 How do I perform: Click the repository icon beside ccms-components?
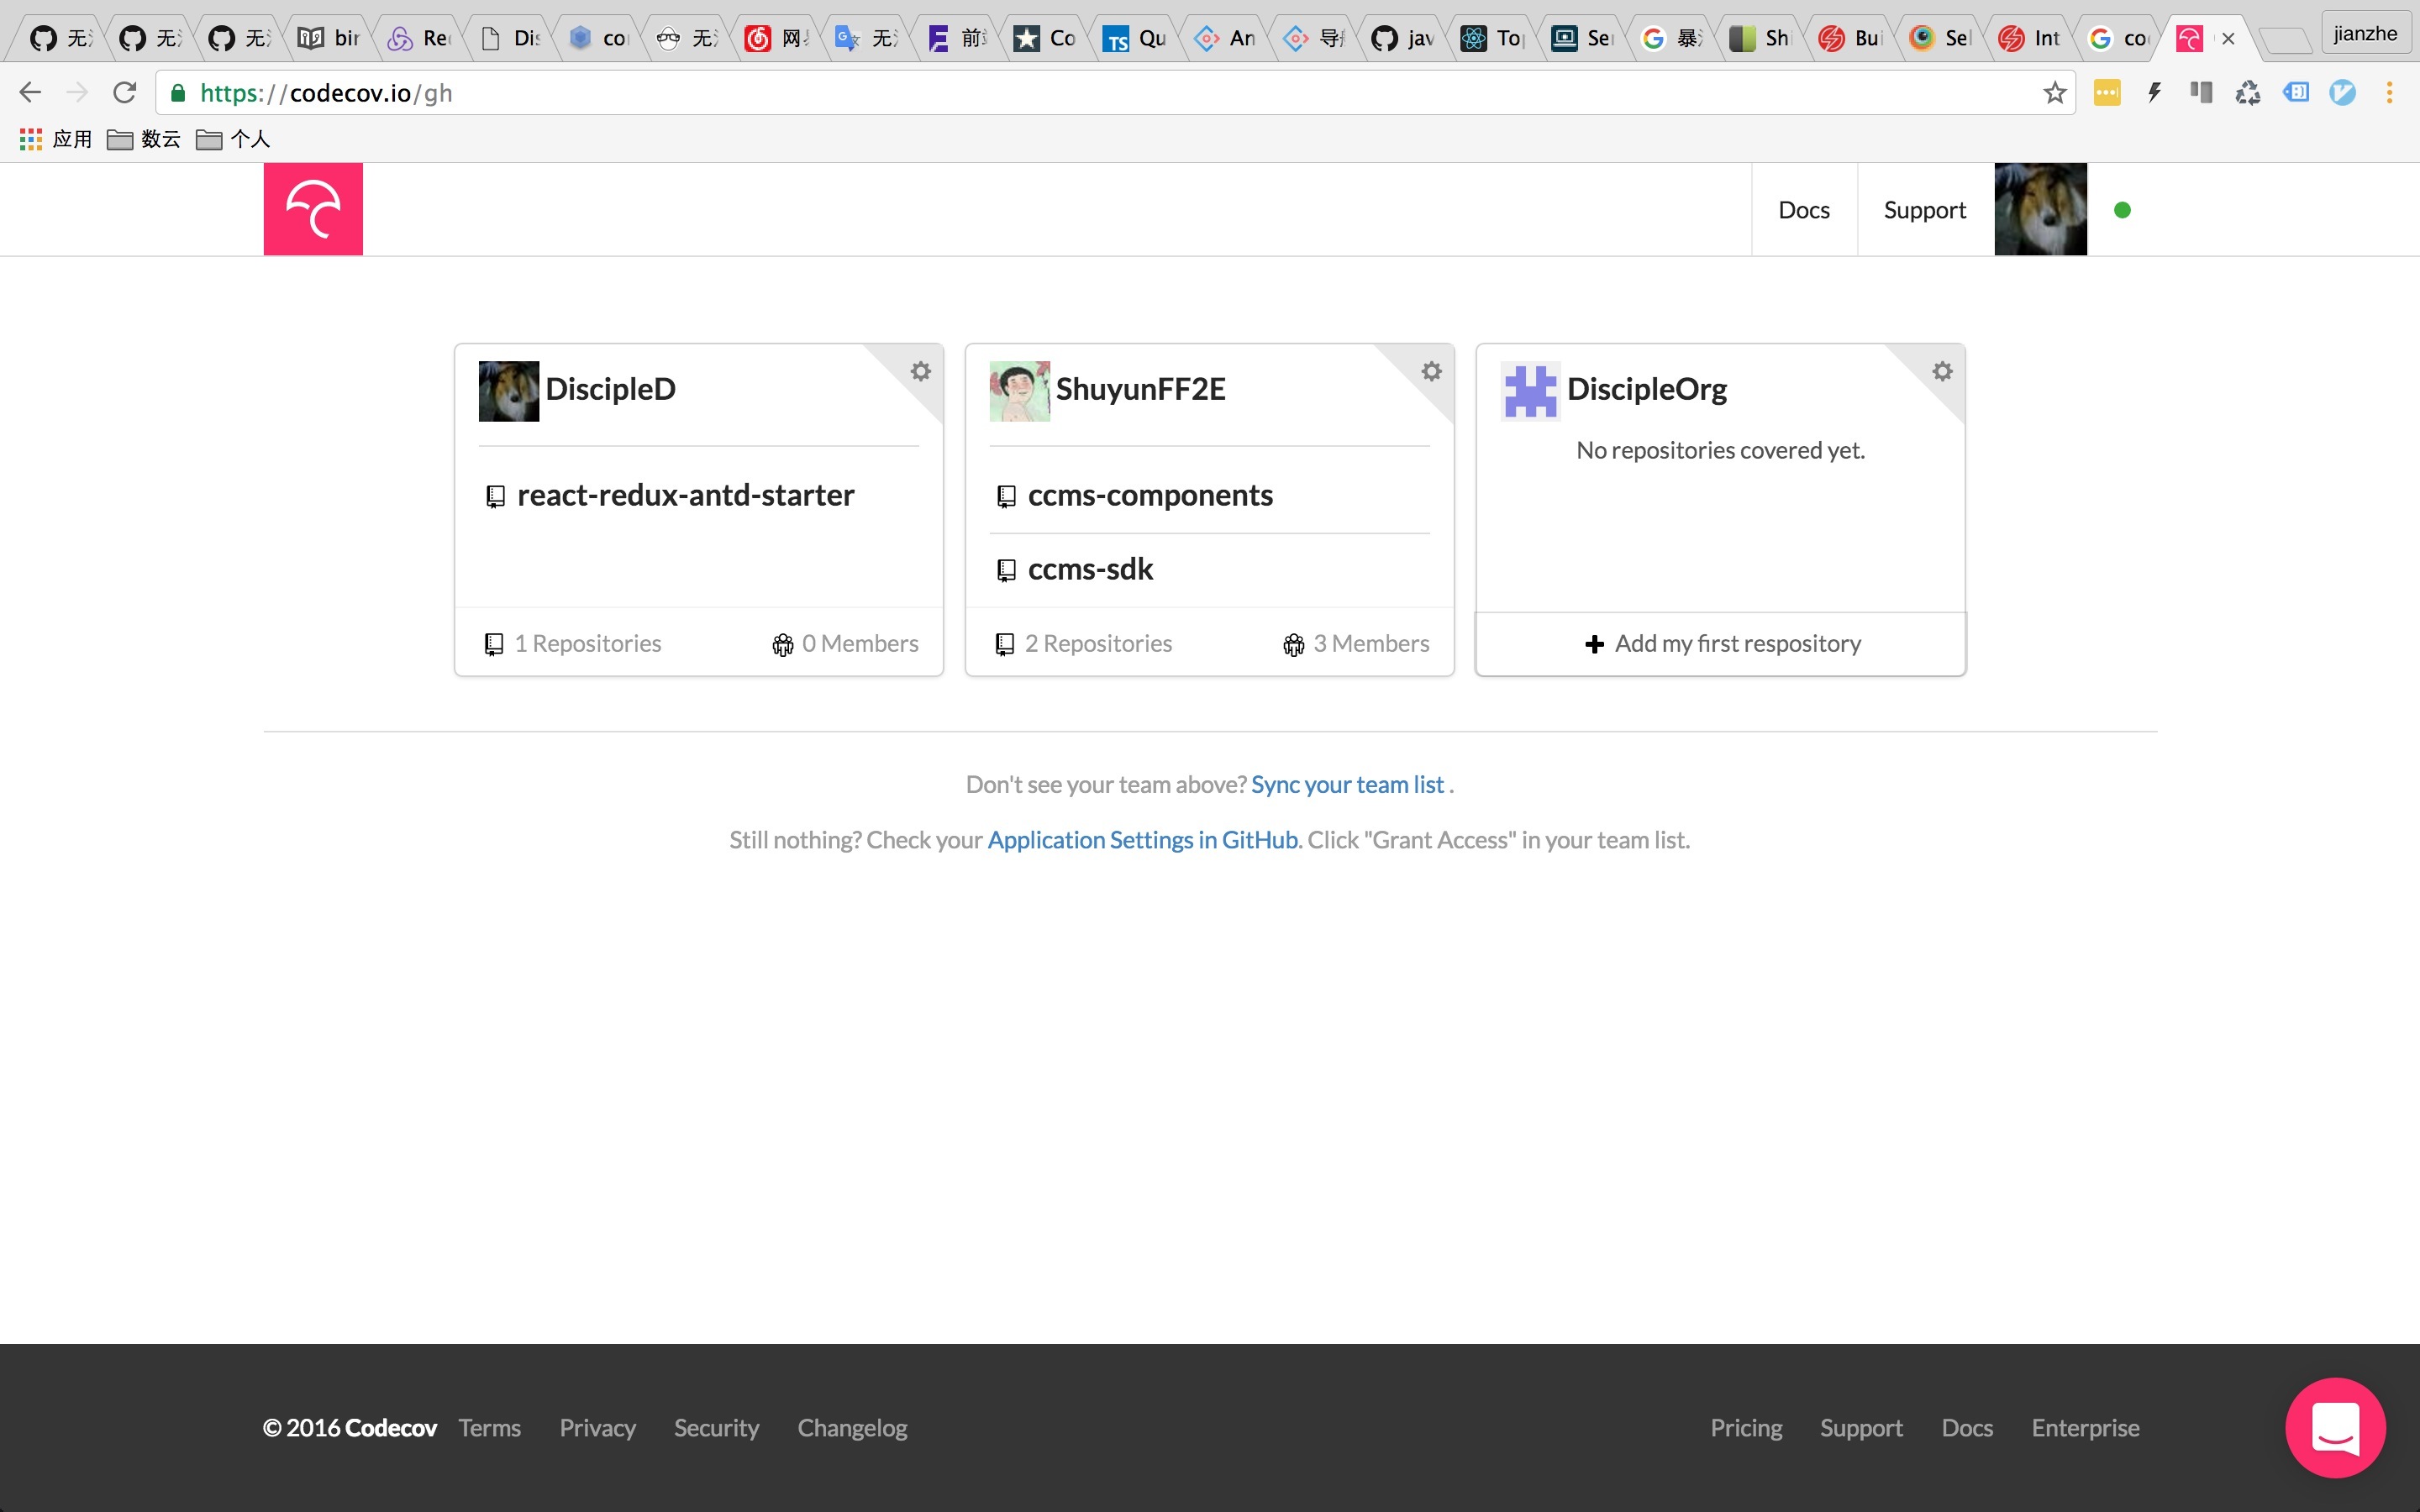1006,496
